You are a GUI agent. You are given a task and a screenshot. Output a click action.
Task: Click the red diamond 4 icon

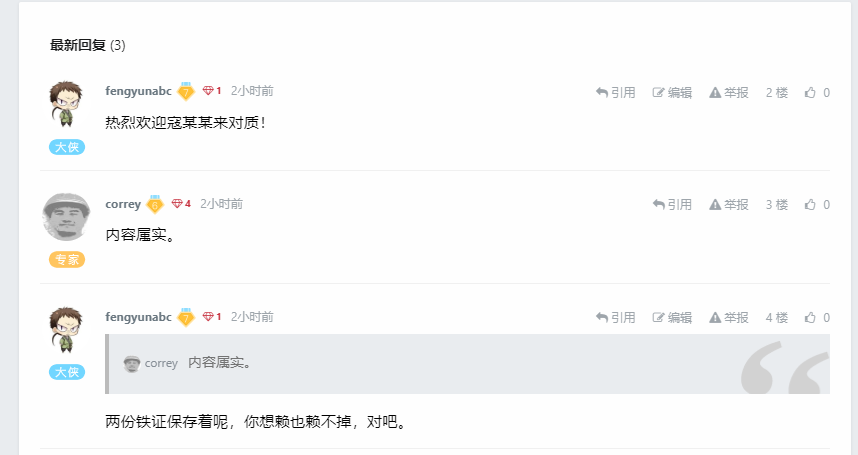[181, 203]
